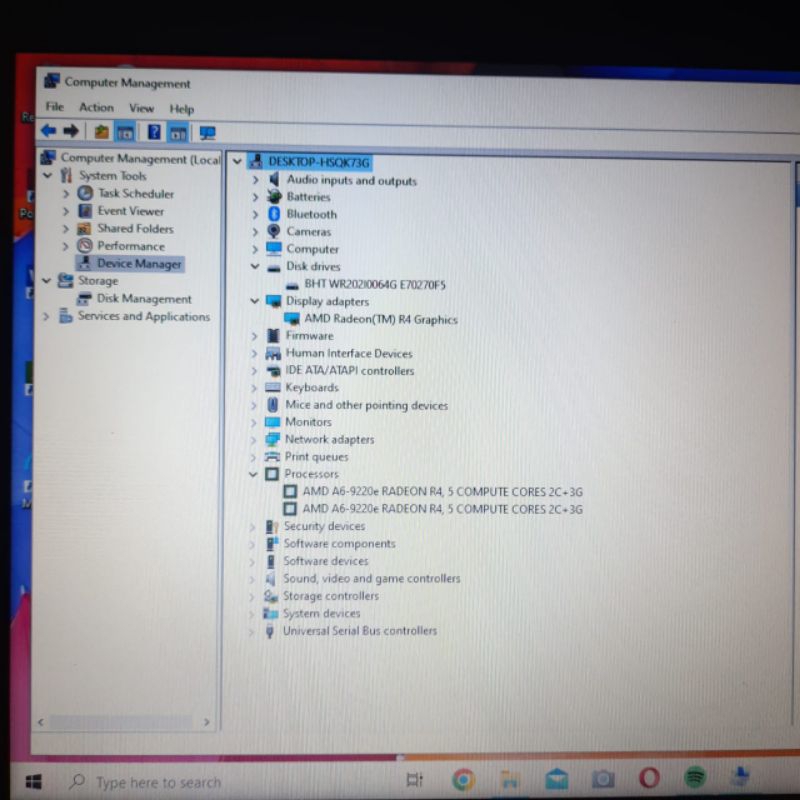The width and height of the screenshot is (800, 800).
Task: Click the Show/Hide Action Pane icon
Action: pyautogui.click(x=178, y=134)
